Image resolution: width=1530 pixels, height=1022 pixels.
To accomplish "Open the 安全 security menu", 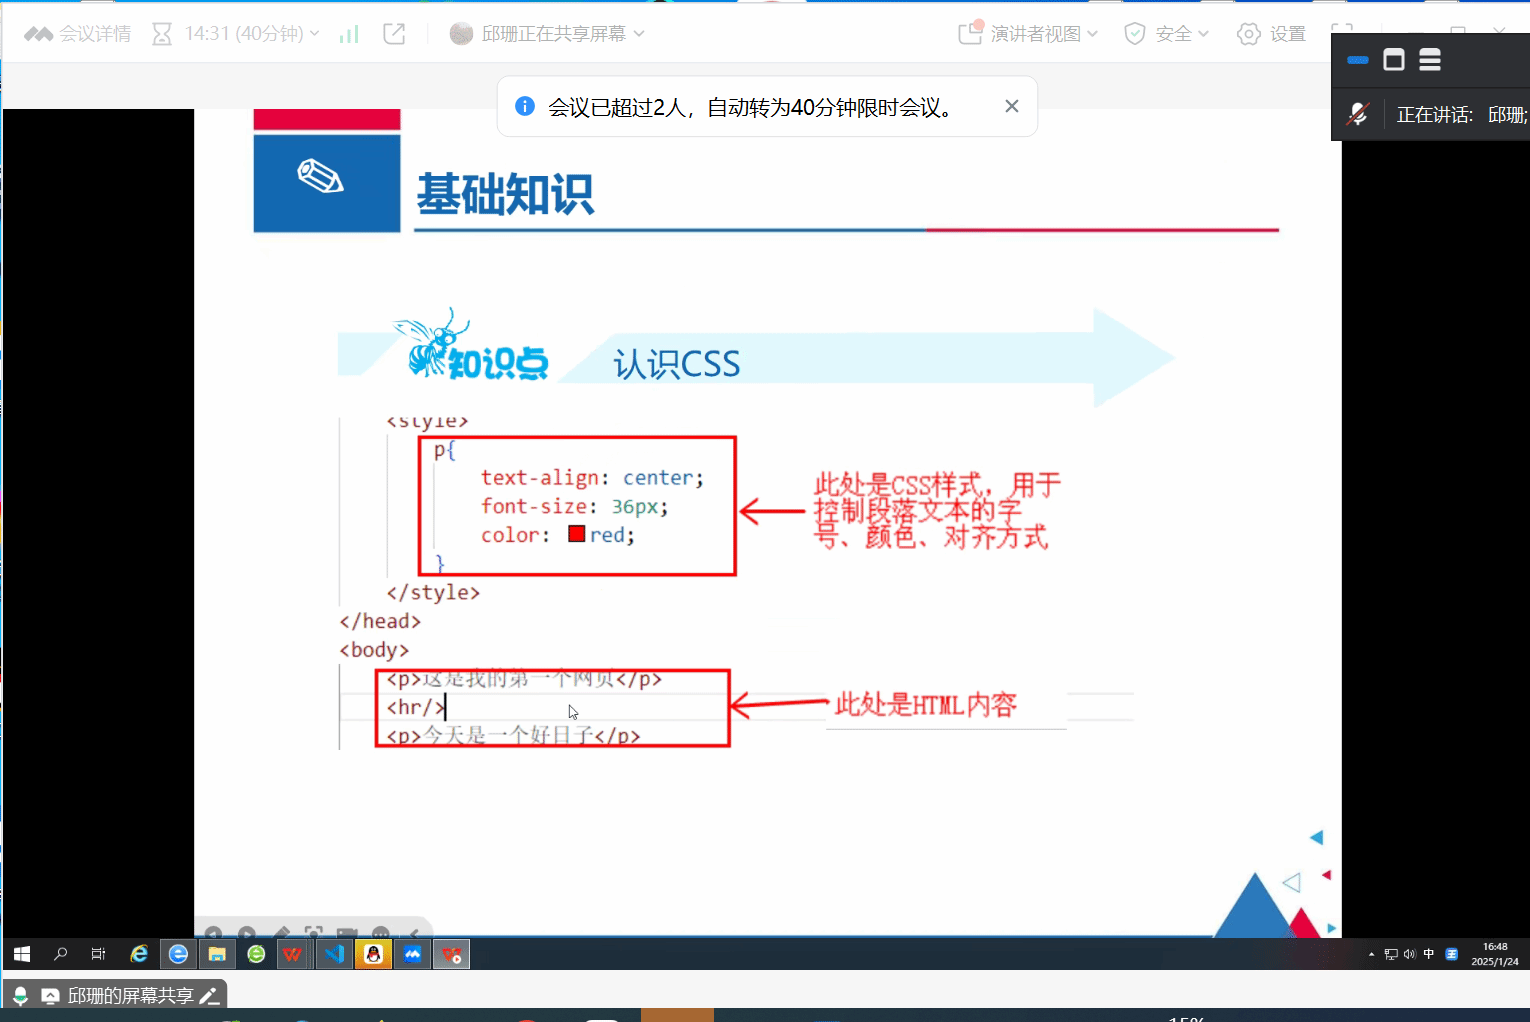I will [x=1167, y=34].
